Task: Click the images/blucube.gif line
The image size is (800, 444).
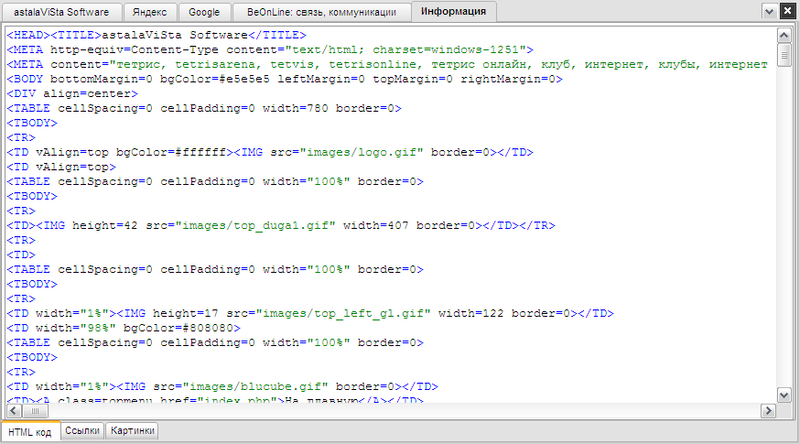Action: pos(222,386)
